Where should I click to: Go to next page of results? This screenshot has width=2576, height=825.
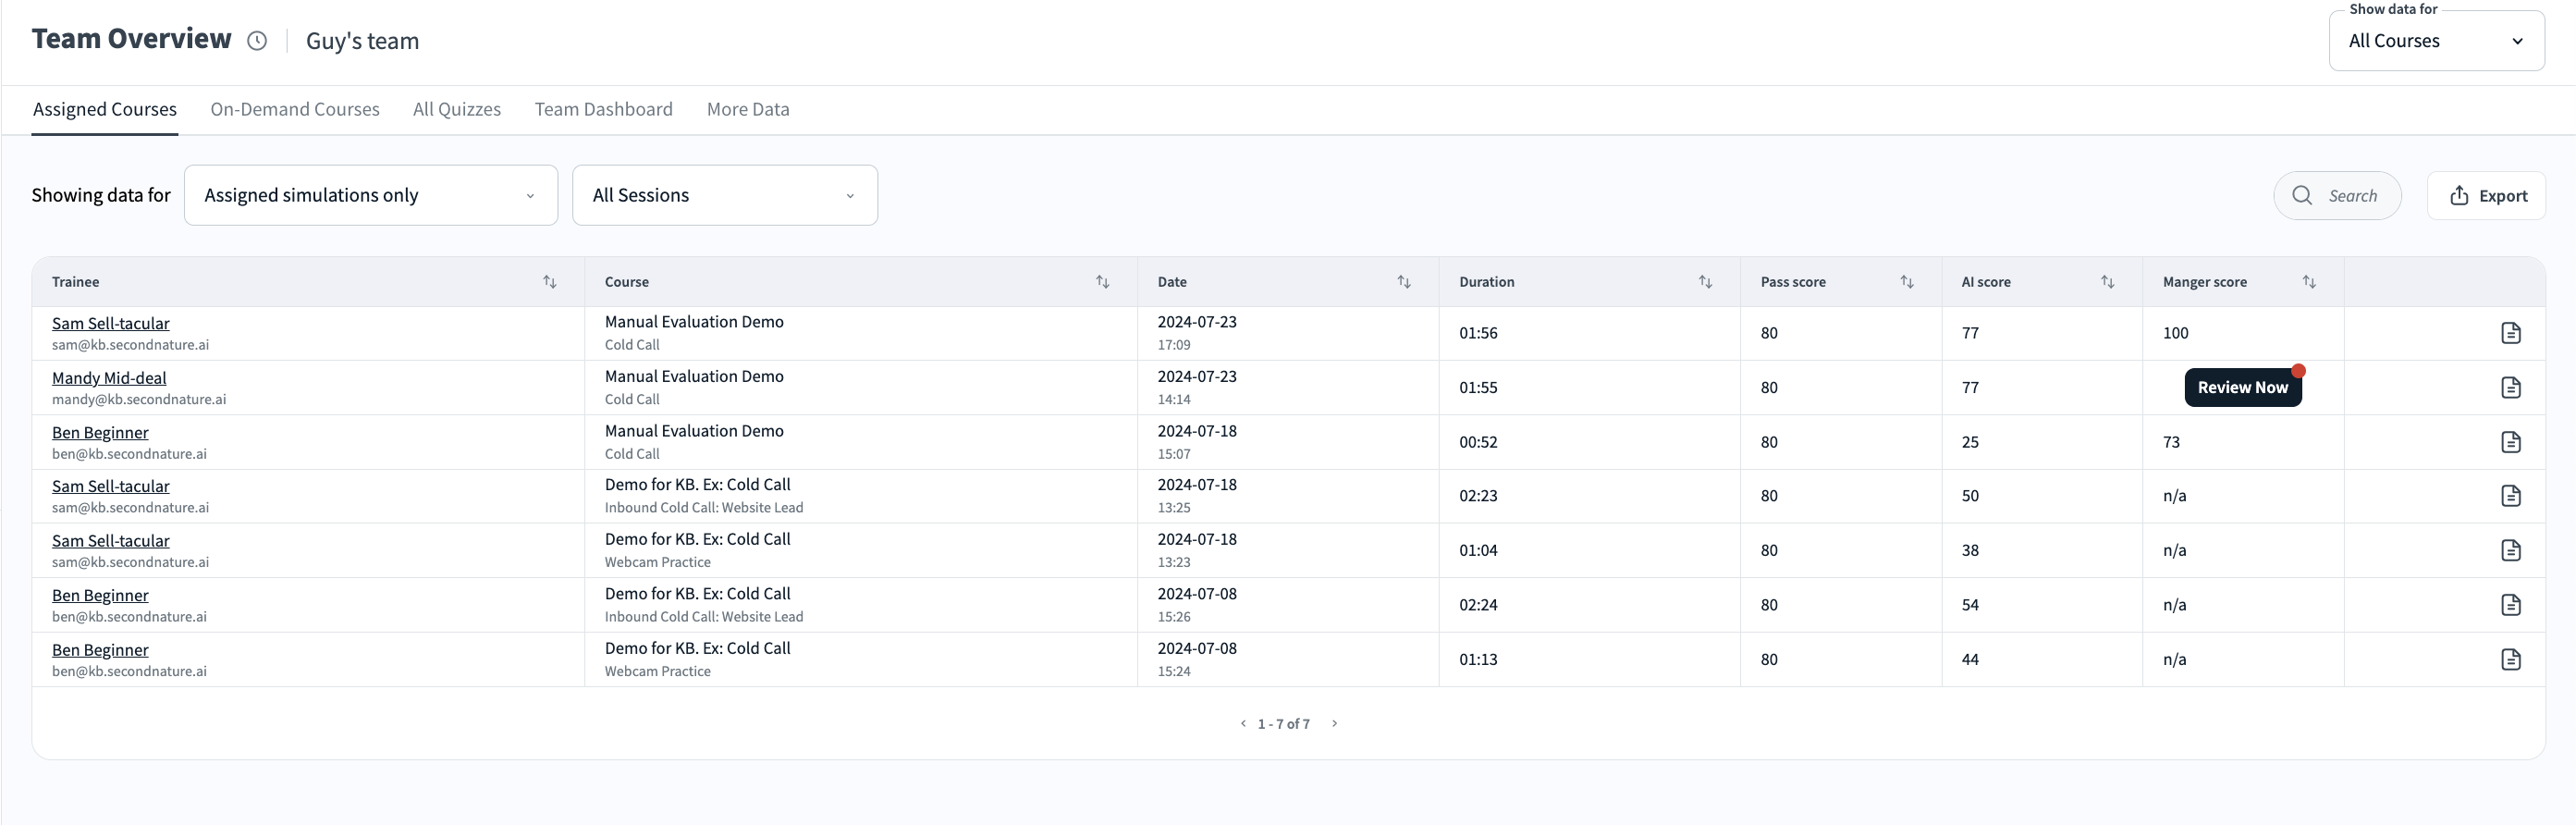(x=1334, y=723)
